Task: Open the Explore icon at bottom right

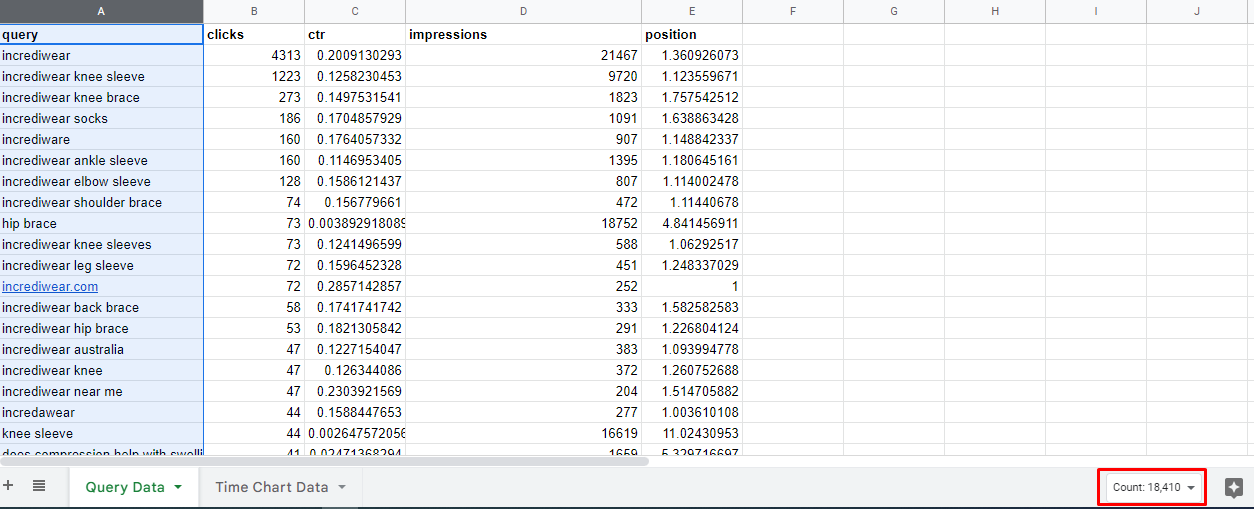Action: point(1233,487)
